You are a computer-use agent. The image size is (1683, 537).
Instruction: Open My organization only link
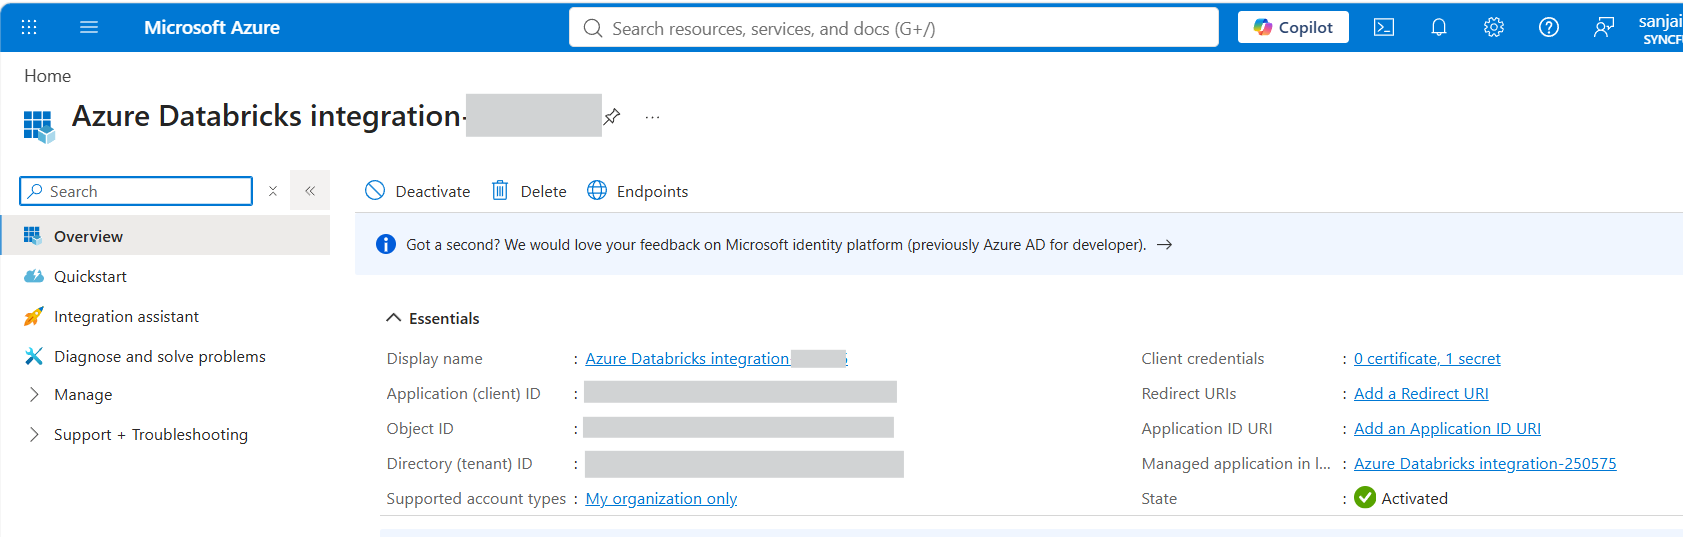[661, 498]
